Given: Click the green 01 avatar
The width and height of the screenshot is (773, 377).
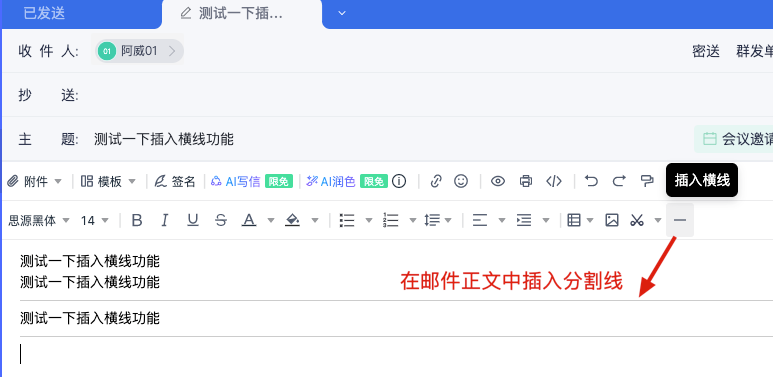Looking at the screenshot, I should (107, 51).
